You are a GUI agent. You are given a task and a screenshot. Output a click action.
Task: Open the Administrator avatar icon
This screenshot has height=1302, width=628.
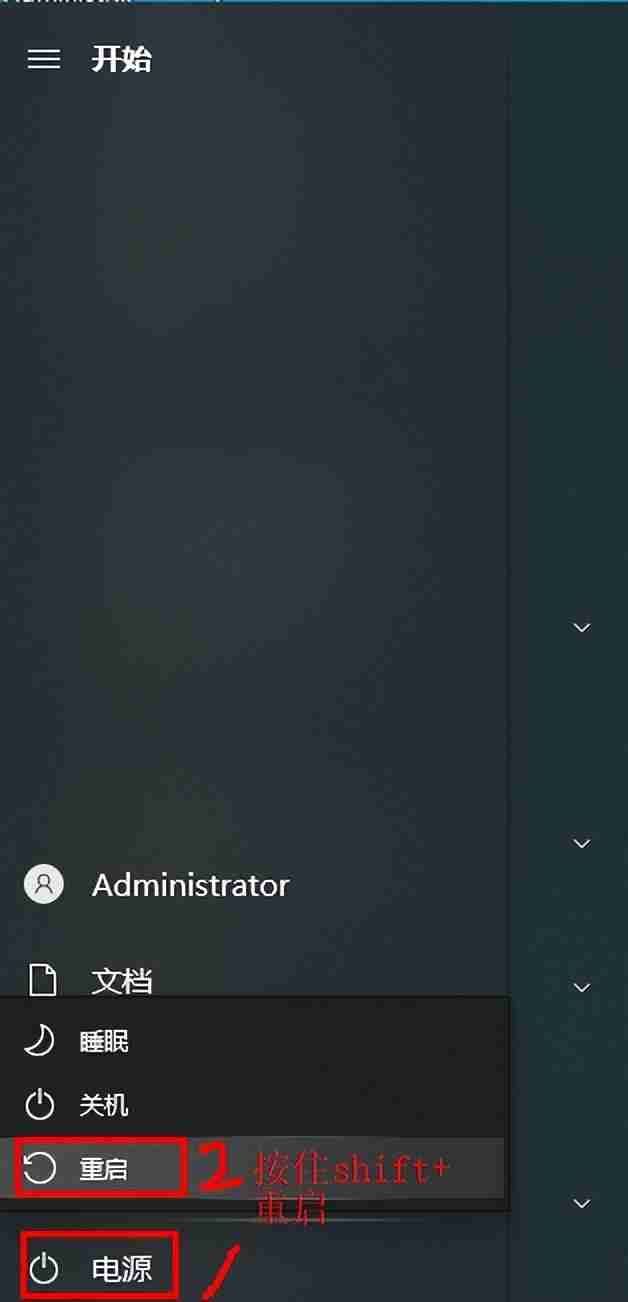point(44,884)
